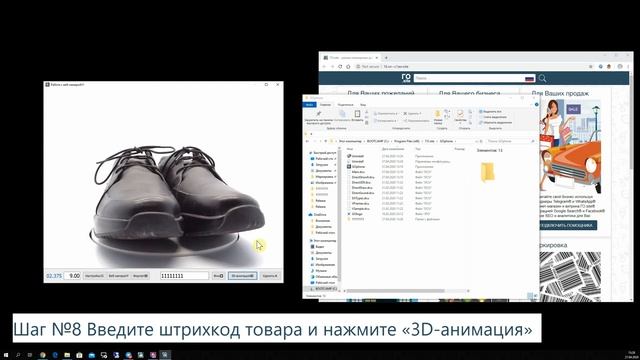The image size is (640, 360).
Task: Click Explorer help icon near ribbon
Action: click(536, 105)
